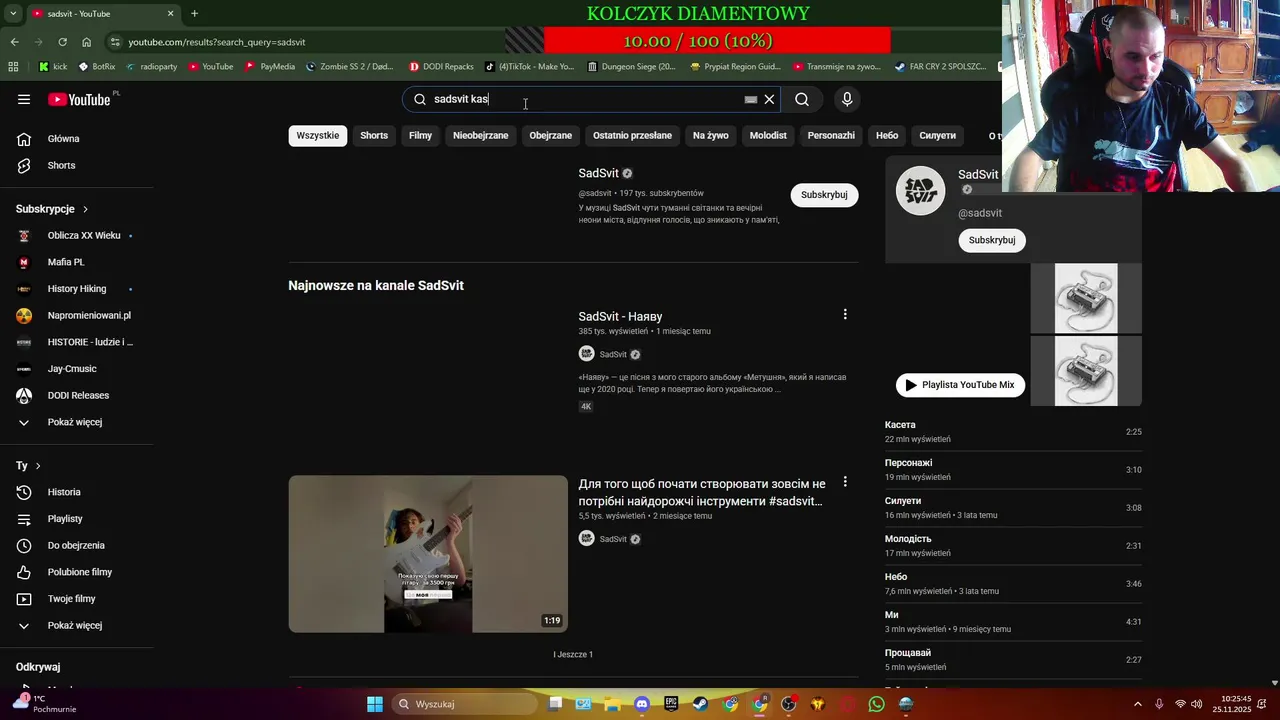Open the guitar video thumbnail
Viewport: 1280px width, 720px height.
428,554
